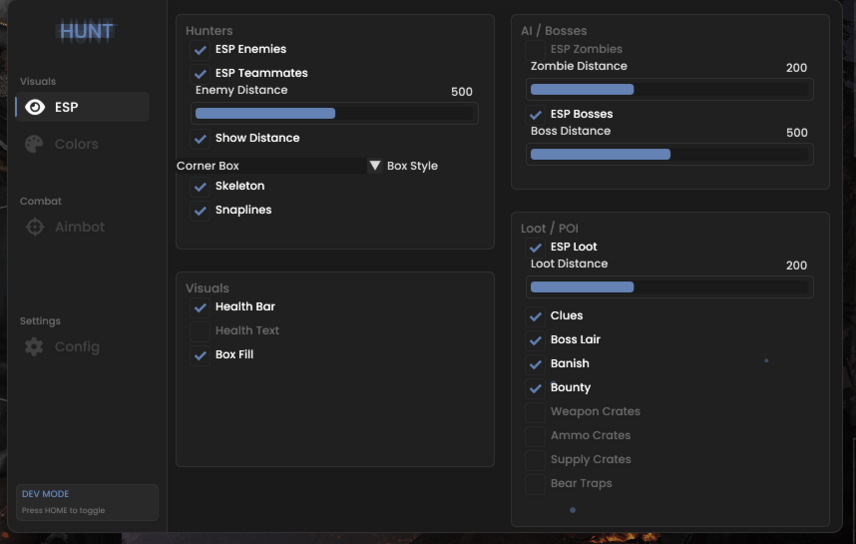The height and width of the screenshot is (544, 856).
Task: Click the Enemy Distance slider
Action: (x=335, y=113)
